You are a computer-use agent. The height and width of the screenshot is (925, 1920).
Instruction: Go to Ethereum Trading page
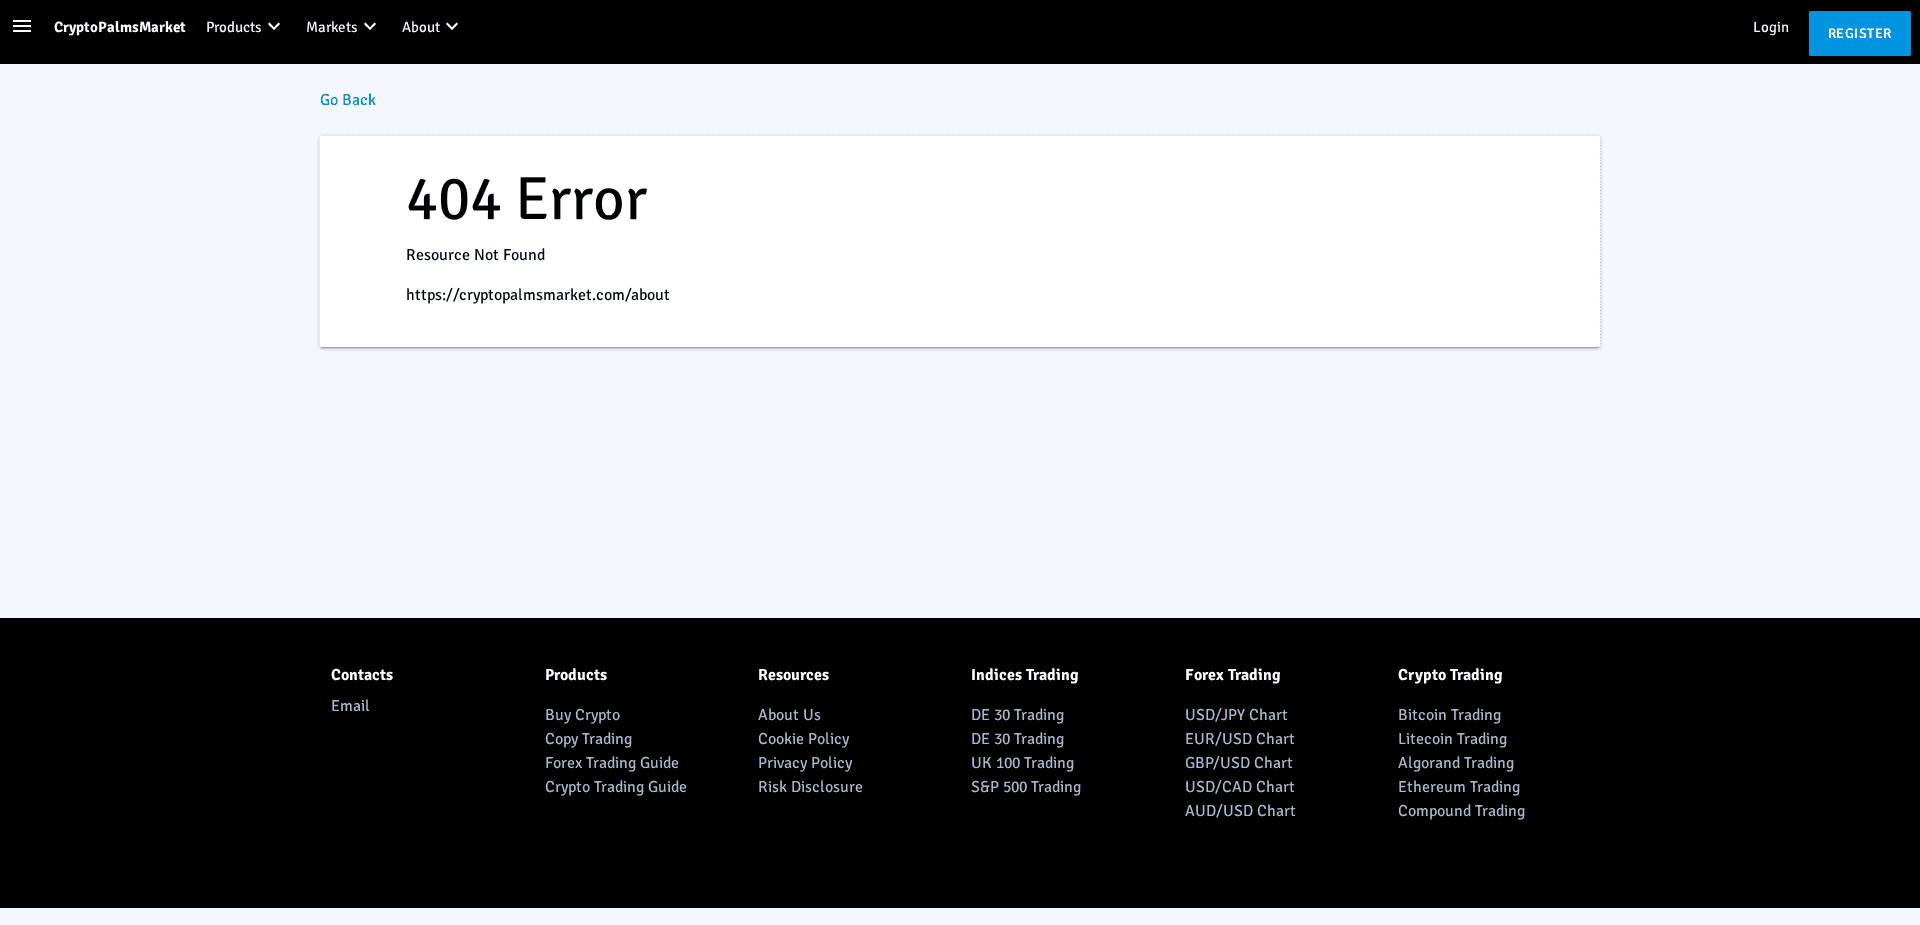(1458, 787)
